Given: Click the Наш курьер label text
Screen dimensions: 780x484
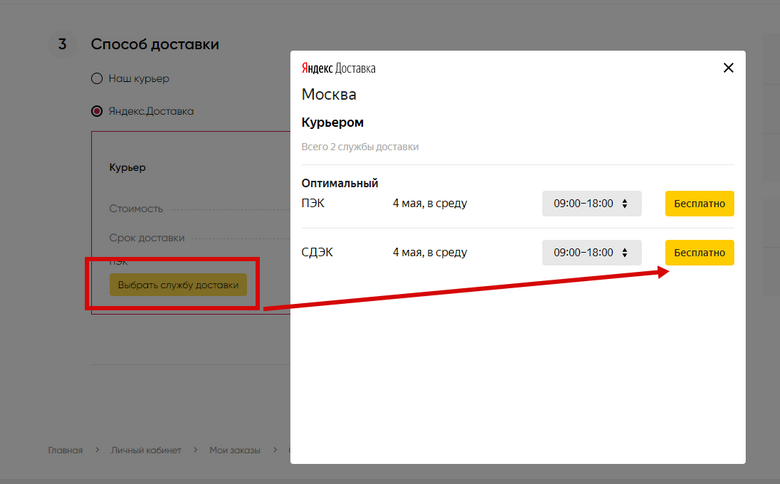Looking at the screenshot, I should [x=139, y=79].
